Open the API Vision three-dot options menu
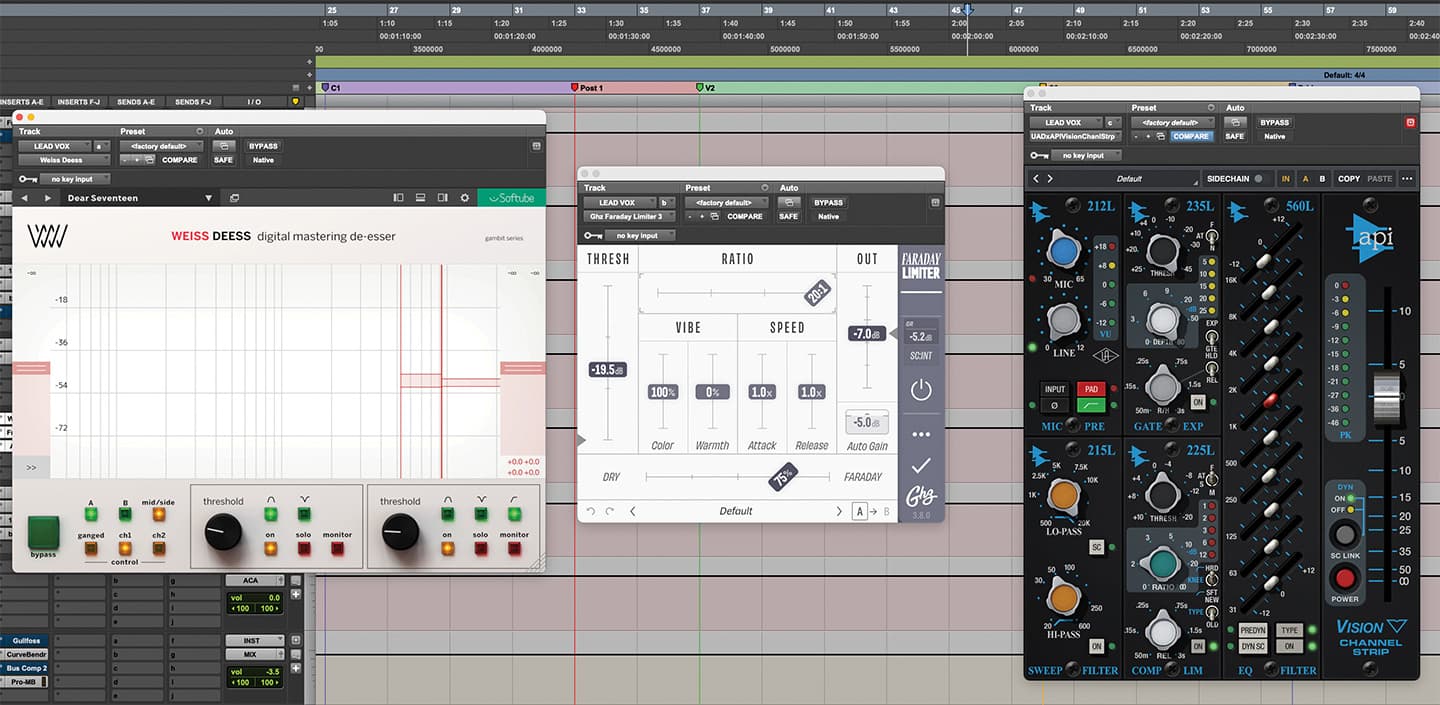1440x705 pixels. click(x=1407, y=179)
